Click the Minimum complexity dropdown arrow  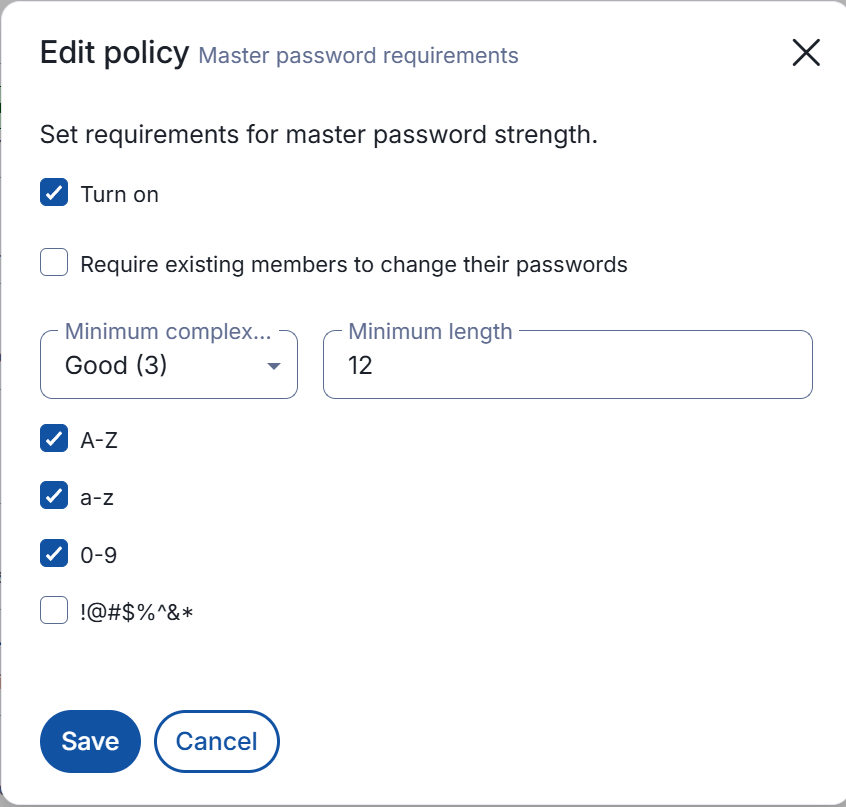pos(274,366)
